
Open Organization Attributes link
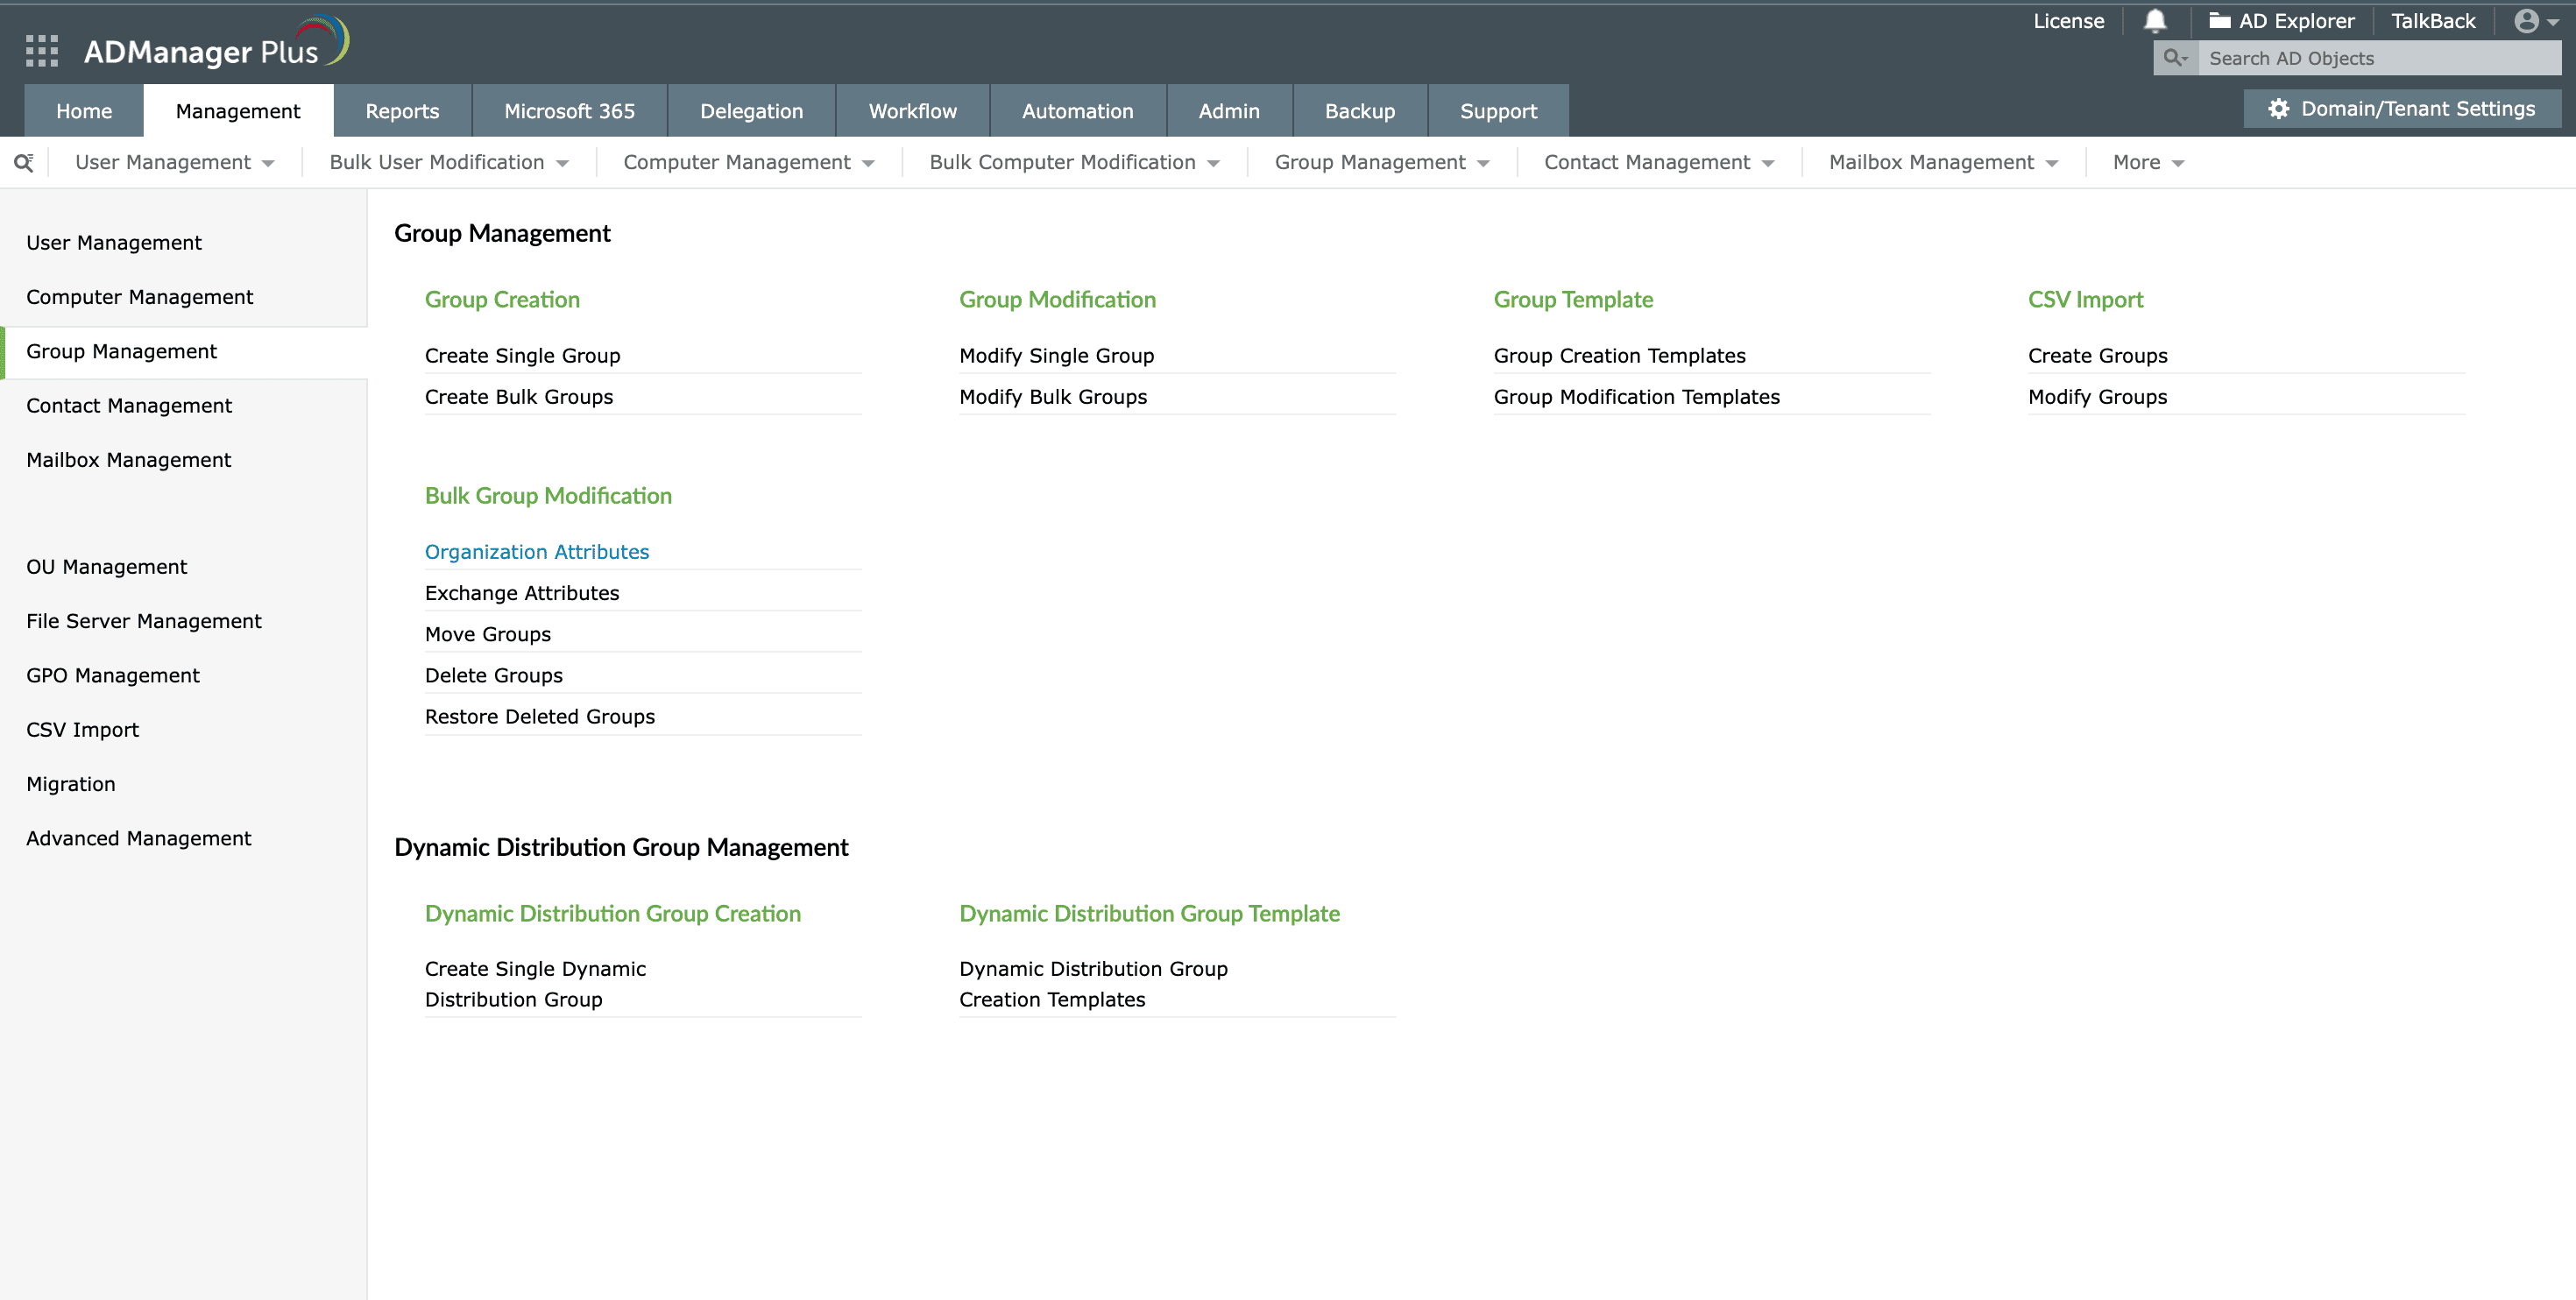pyautogui.click(x=536, y=552)
